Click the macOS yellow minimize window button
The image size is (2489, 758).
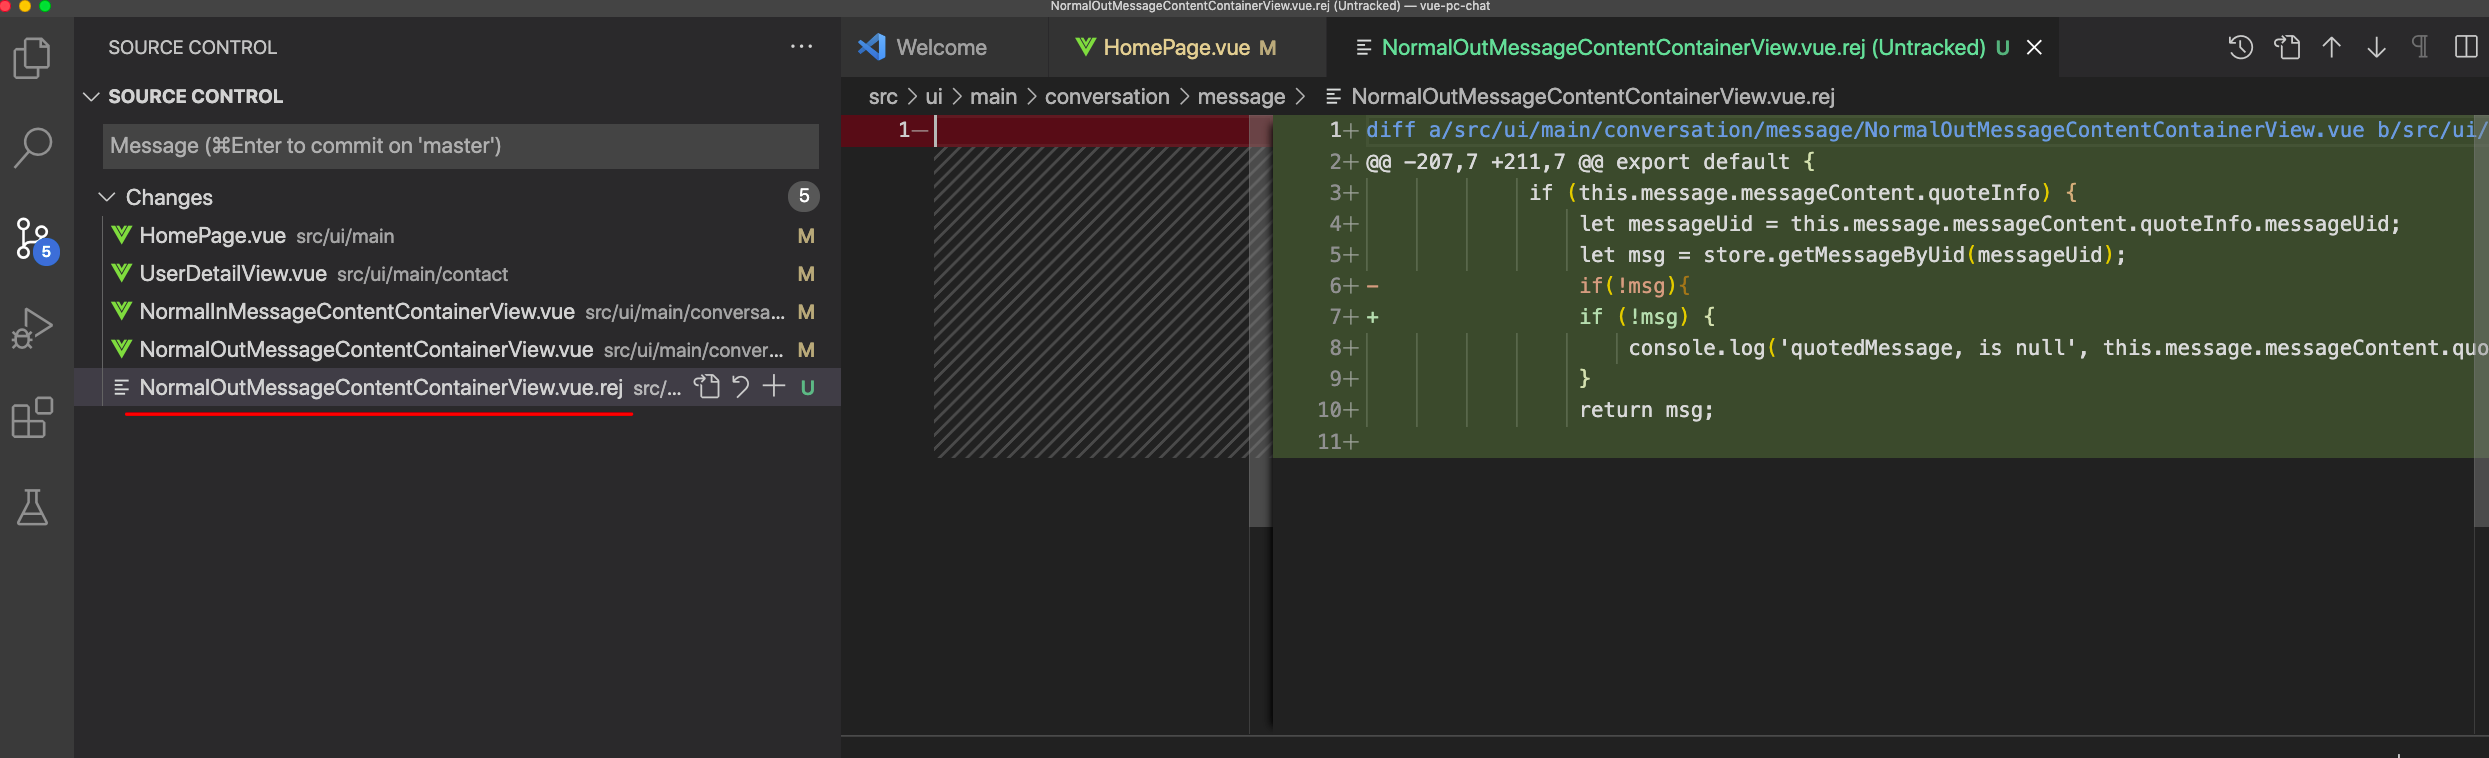(x=24, y=6)
